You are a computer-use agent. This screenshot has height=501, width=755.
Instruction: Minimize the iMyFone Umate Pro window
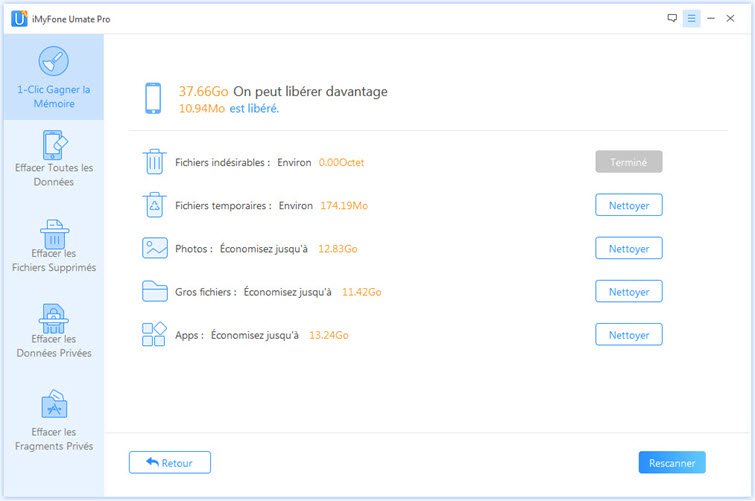pos(711,18)
